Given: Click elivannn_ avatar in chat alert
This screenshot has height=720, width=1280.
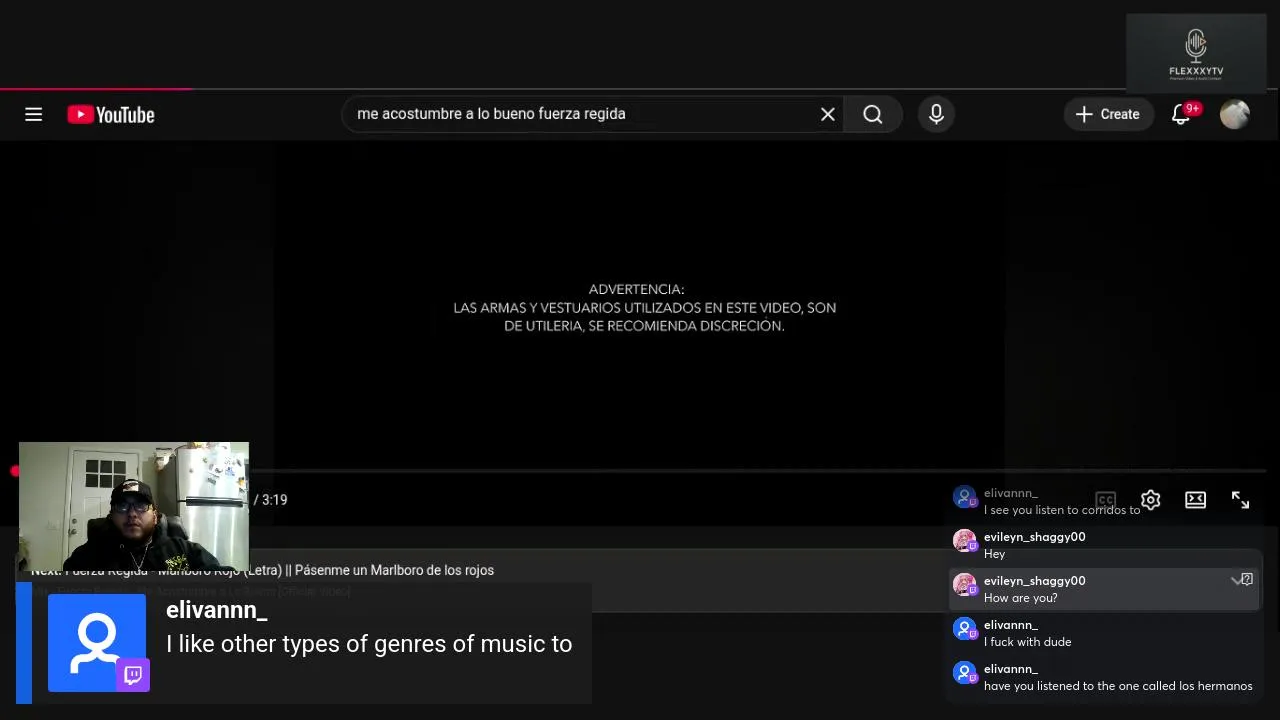Looking at the screenshot, I should point(97,642).
